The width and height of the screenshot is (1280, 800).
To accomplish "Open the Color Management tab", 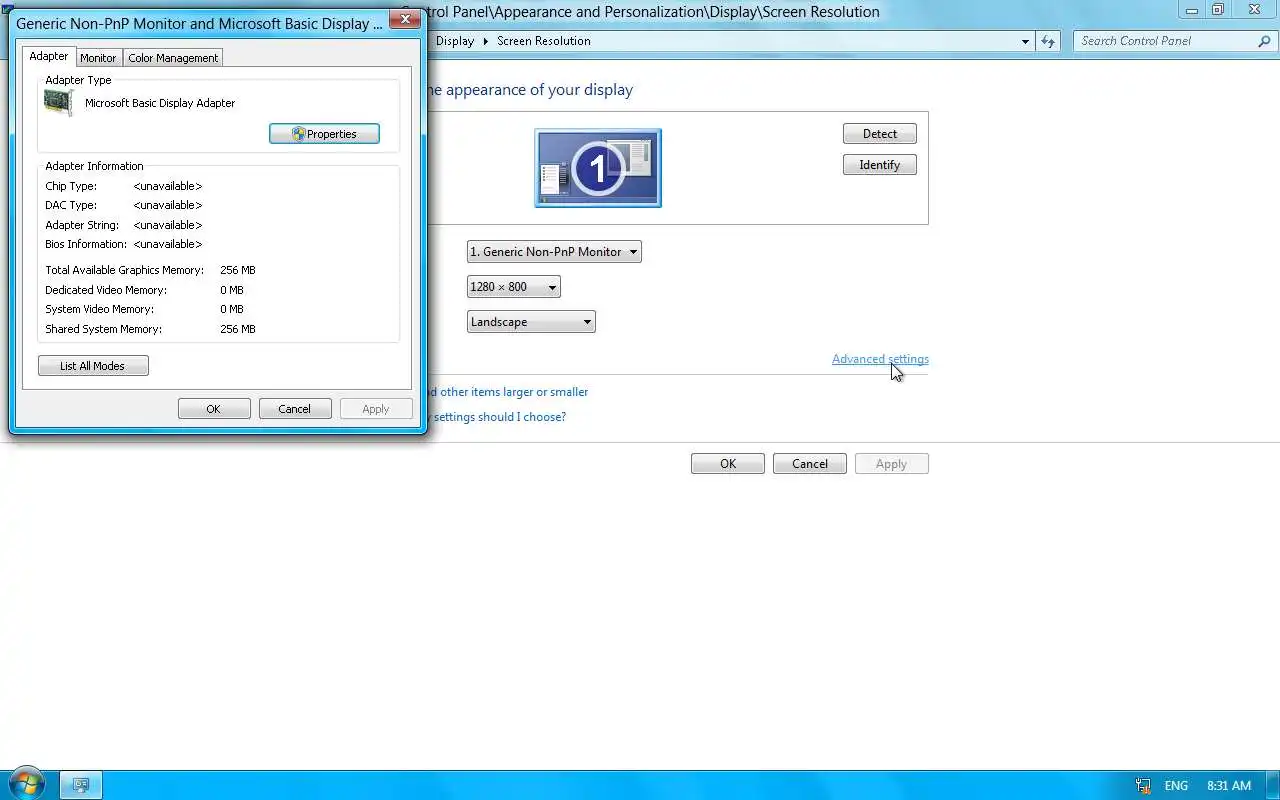I will tap(173, 58).
